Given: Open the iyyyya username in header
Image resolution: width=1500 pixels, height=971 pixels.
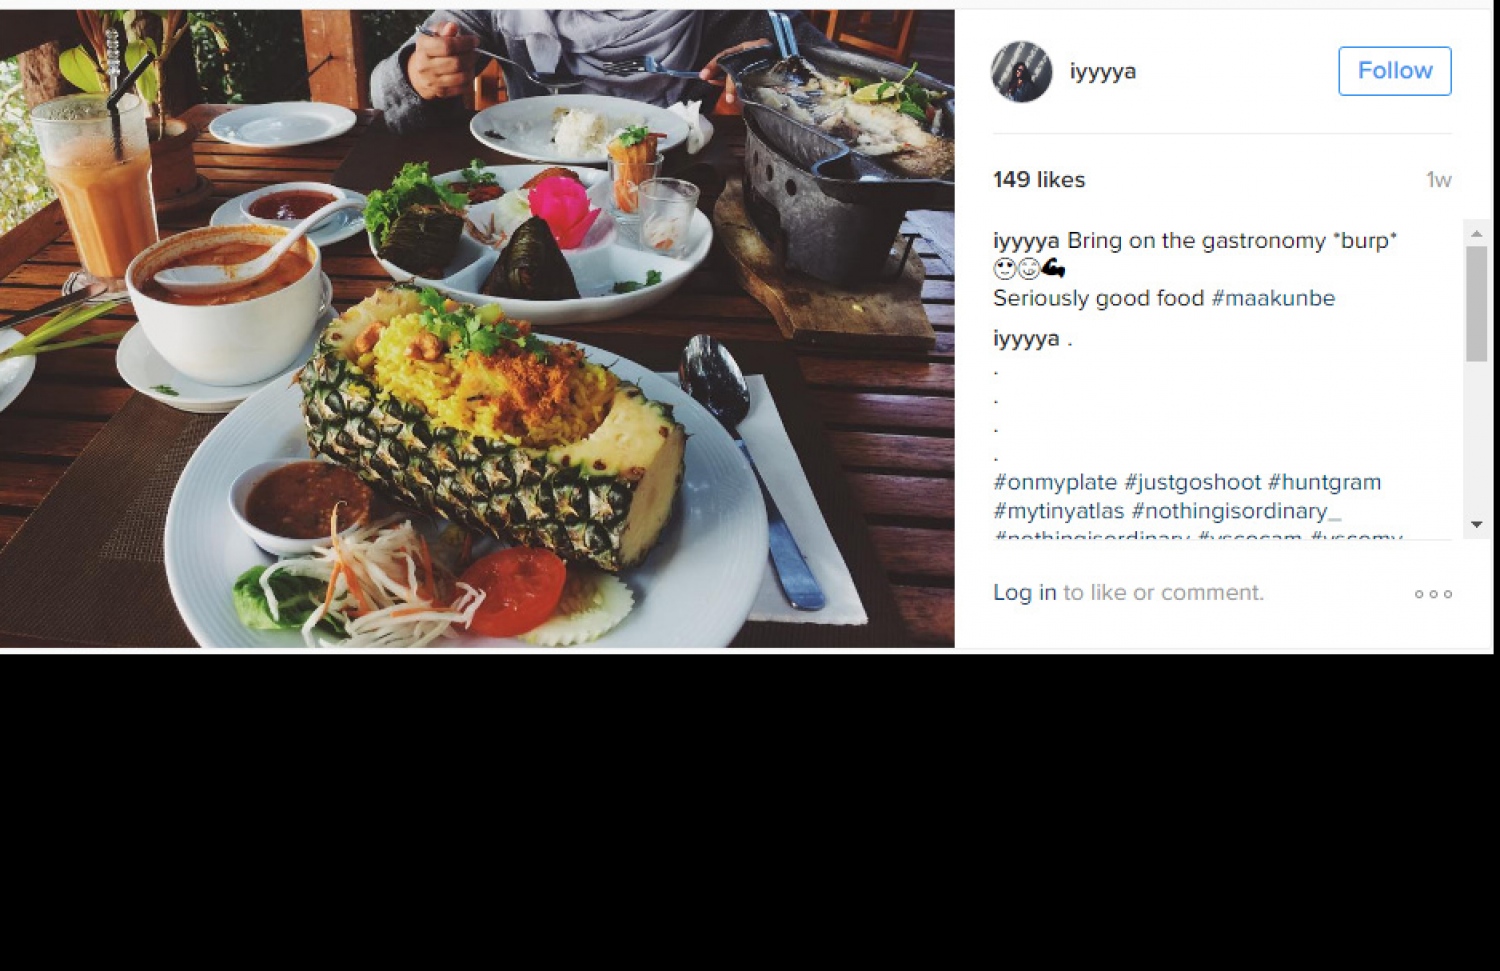Looking at the screenshot, I should coord(1102,71).
